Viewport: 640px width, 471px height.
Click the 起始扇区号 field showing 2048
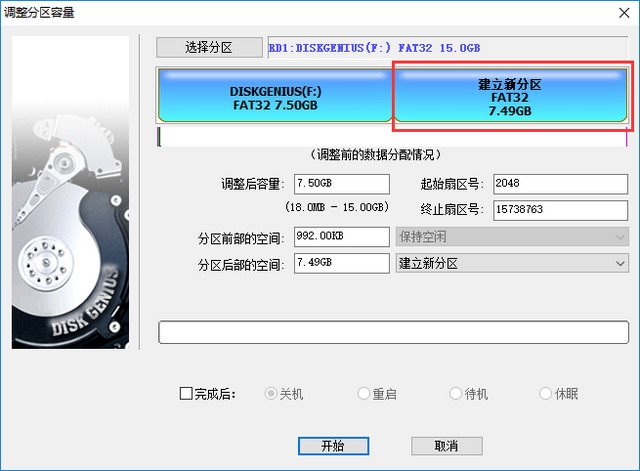[x=560, y=184]
